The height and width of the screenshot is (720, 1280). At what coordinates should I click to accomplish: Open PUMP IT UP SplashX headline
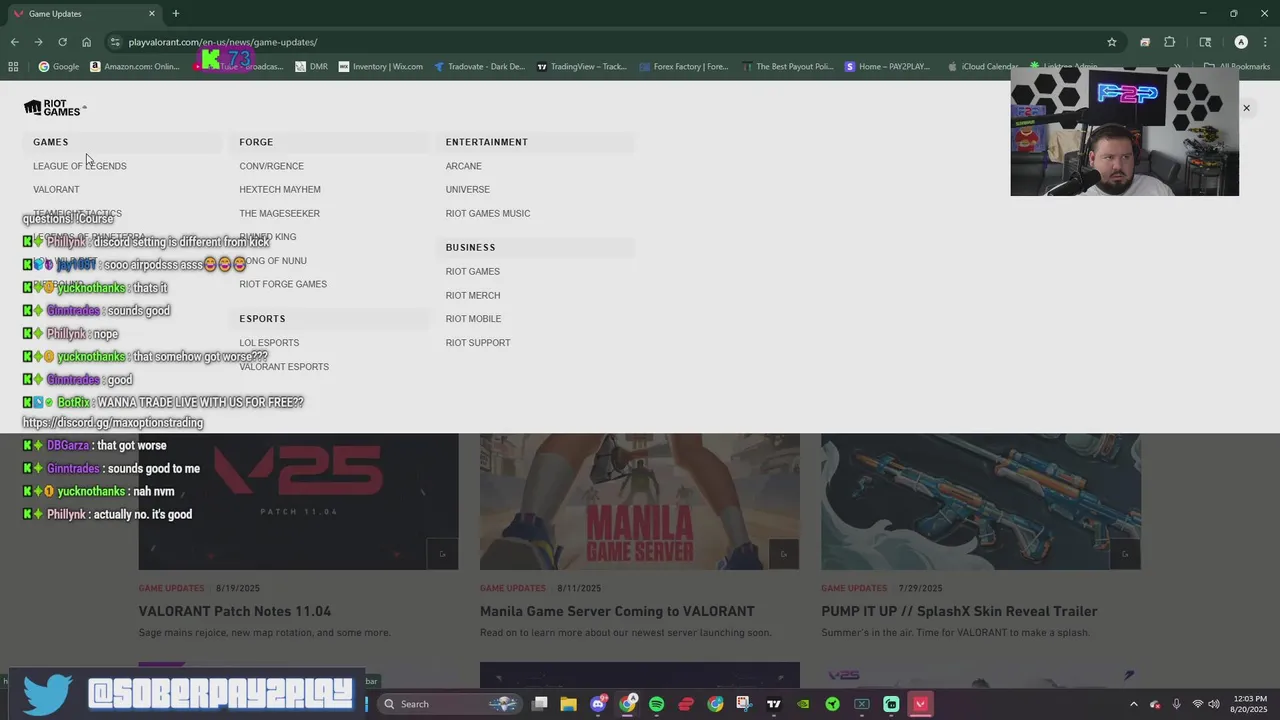click(959, 611)
